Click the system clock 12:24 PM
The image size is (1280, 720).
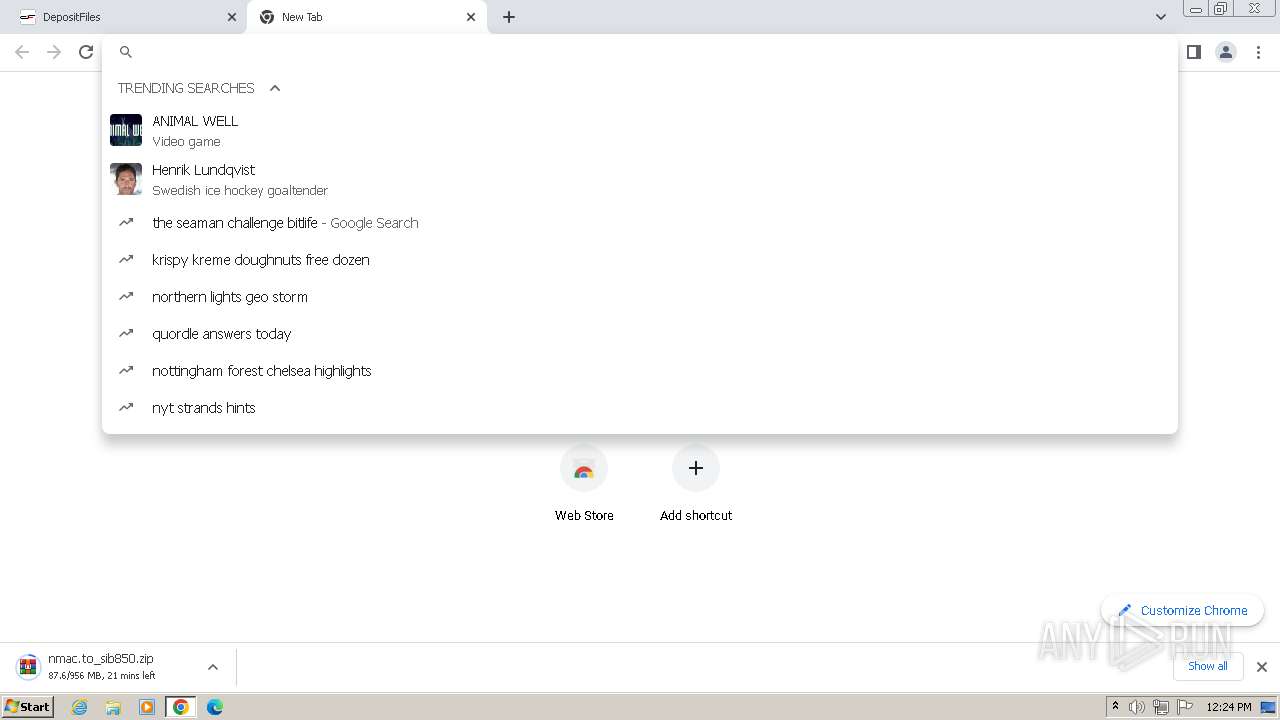[x=1229, y=707]
